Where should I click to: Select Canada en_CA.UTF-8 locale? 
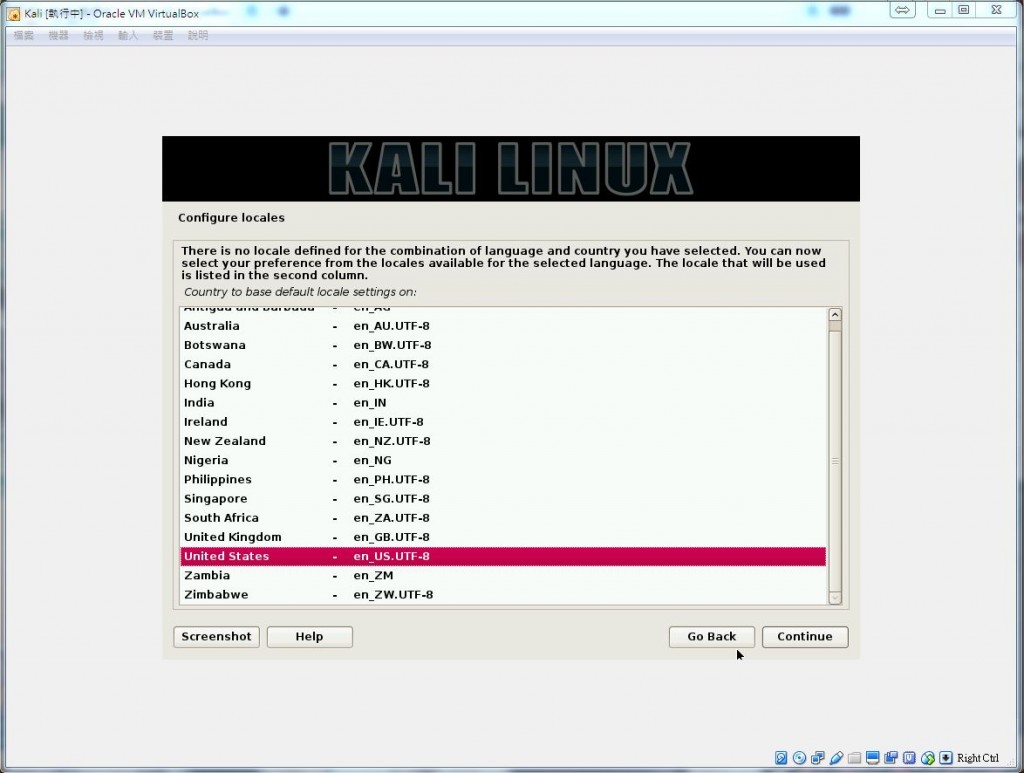503,364
